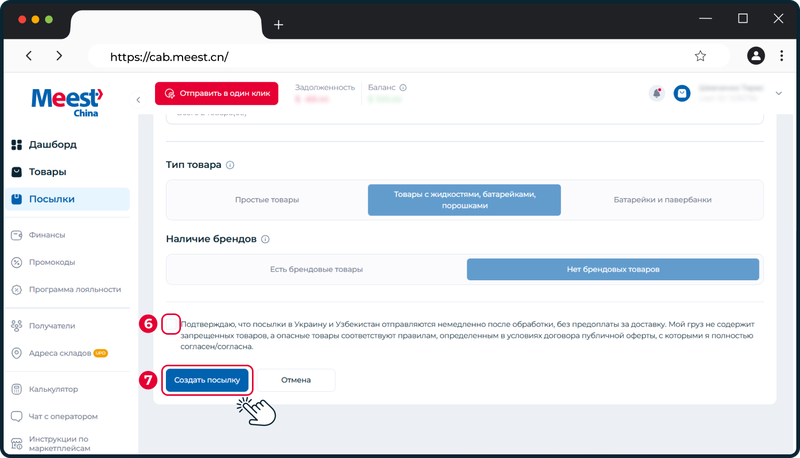
Task: Select Батарейки и павербанки option
Action: (662, 200)
